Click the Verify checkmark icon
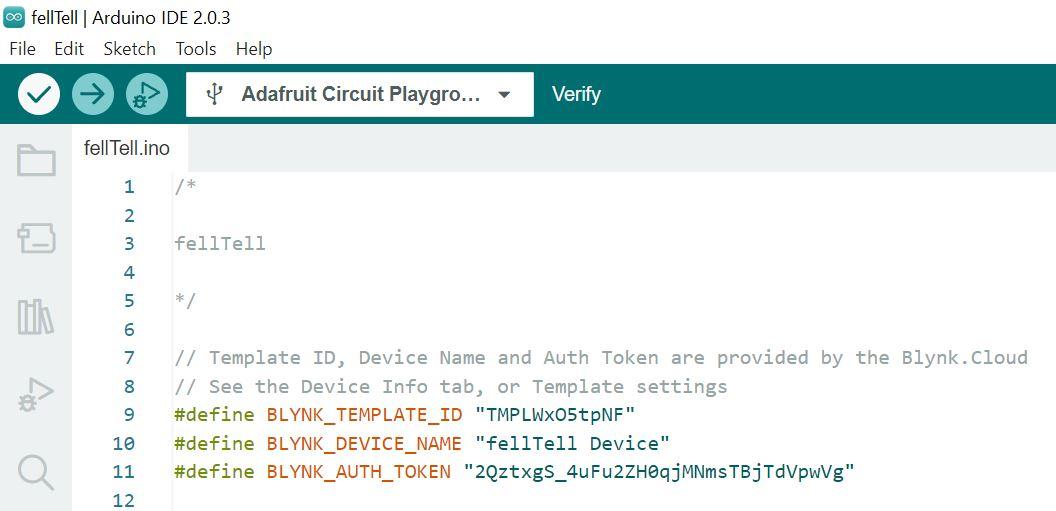The width and height of the screenshot is (1056, 511). click(x=39, y=95)
